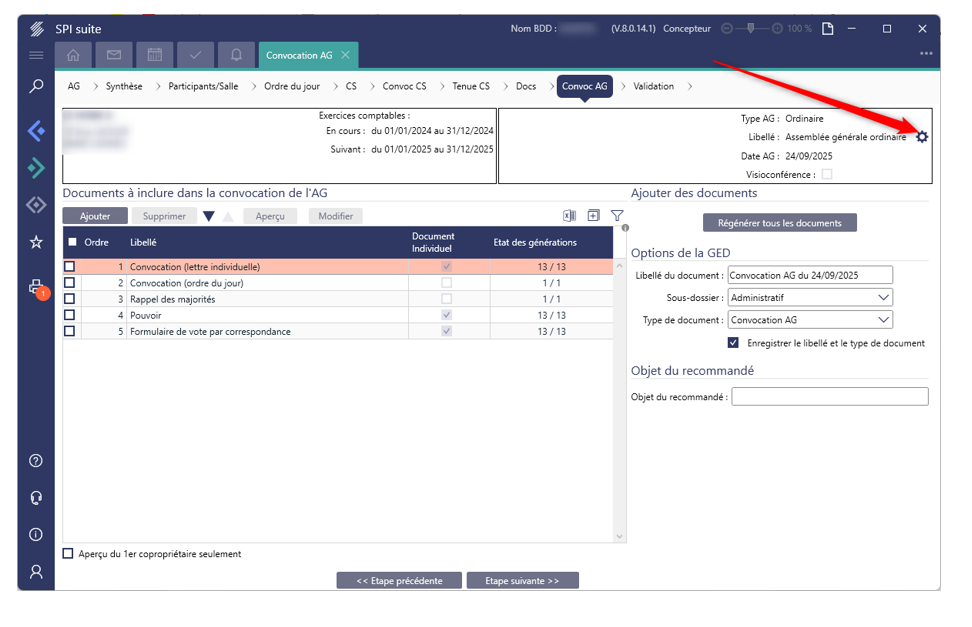Open the search magnifier in the sidebar
The width and height of the screenshot is (972, 627).
36,87
